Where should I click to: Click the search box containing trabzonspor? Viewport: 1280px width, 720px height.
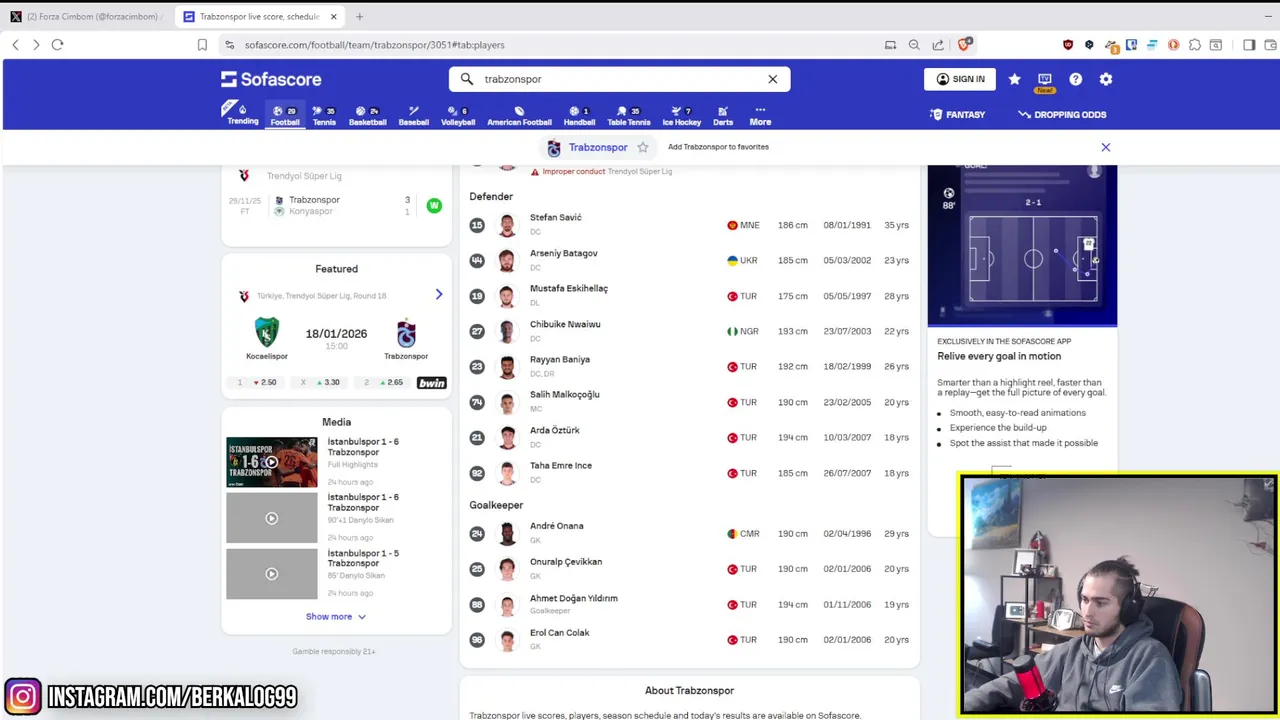[620, 79]
